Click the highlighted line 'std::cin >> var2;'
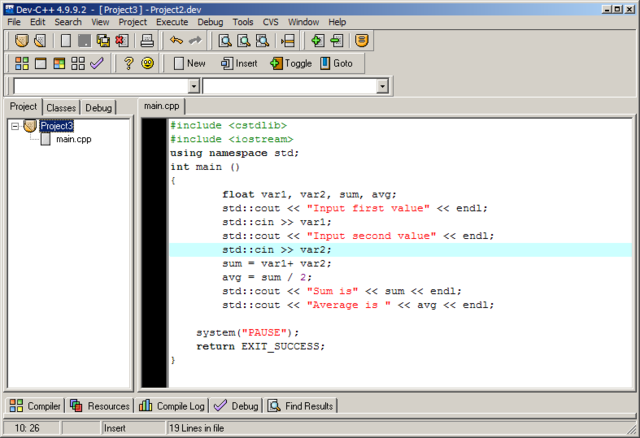This screenshot has height=438, width=640. click(400, 250)
